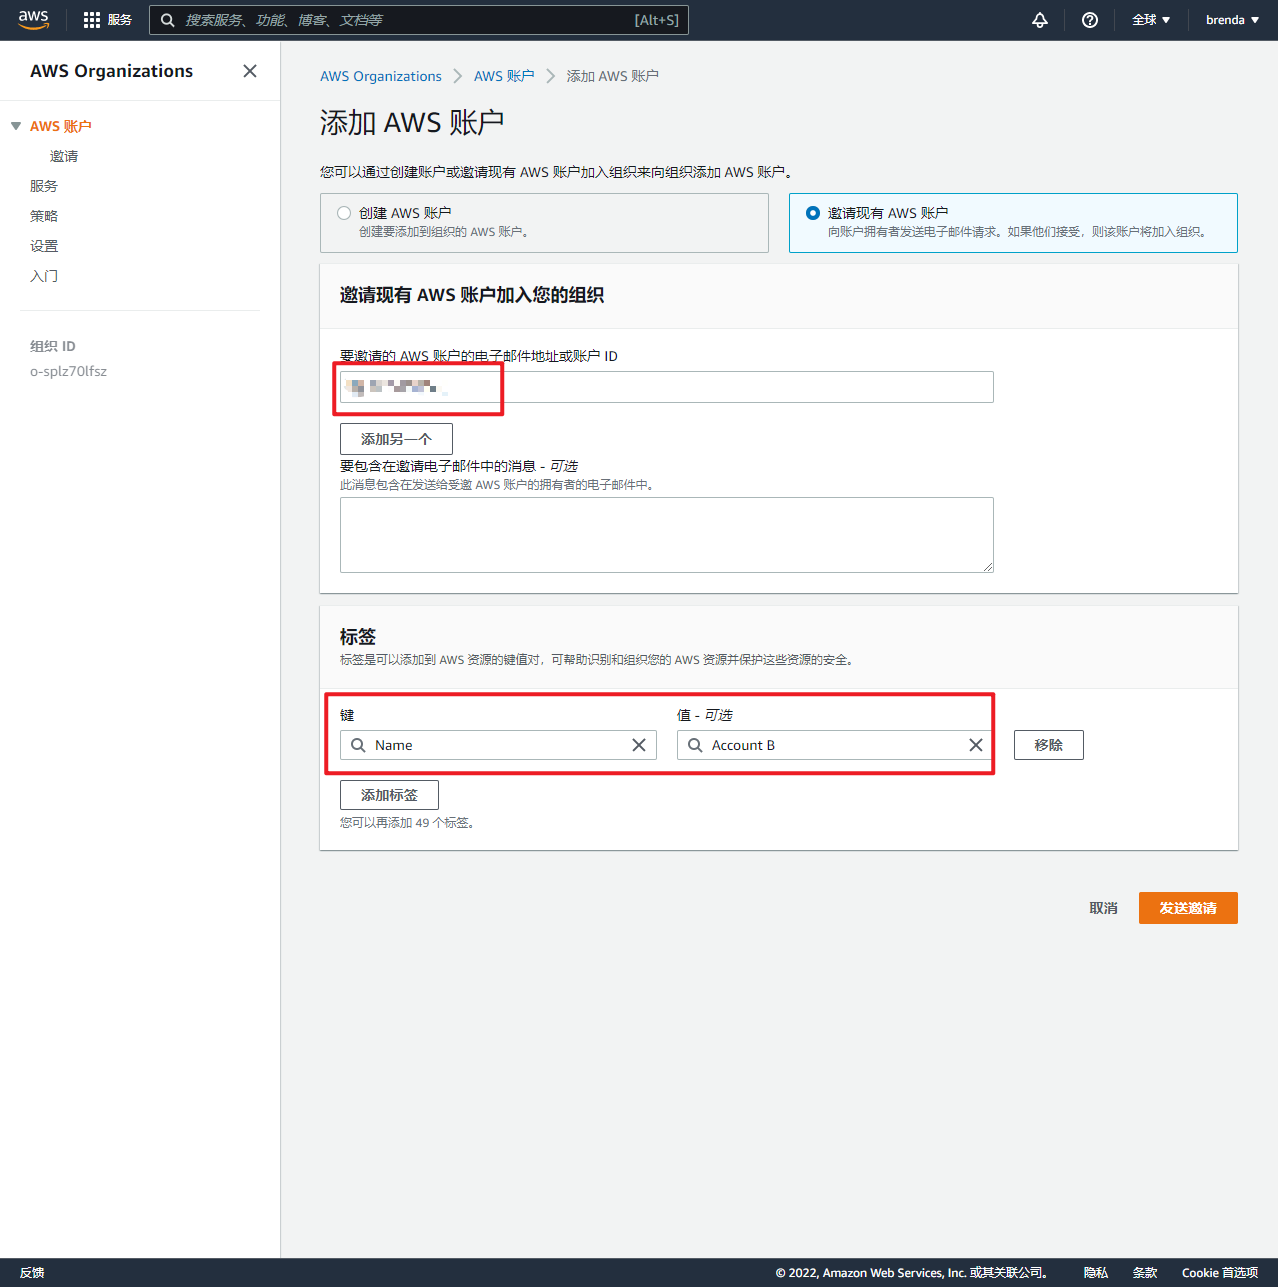The height and width of the screenshot is (1287, 1278).
Task: Open 服务 in the sidebar
Action: point(44,186)
